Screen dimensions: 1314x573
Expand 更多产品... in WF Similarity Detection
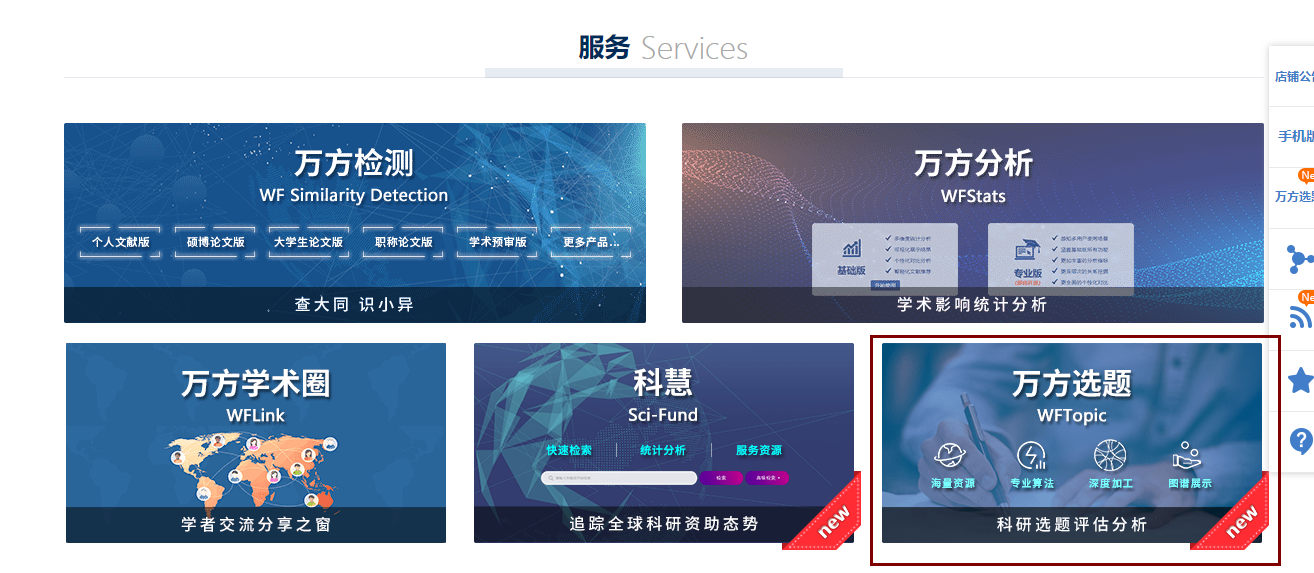click(590, 242)
